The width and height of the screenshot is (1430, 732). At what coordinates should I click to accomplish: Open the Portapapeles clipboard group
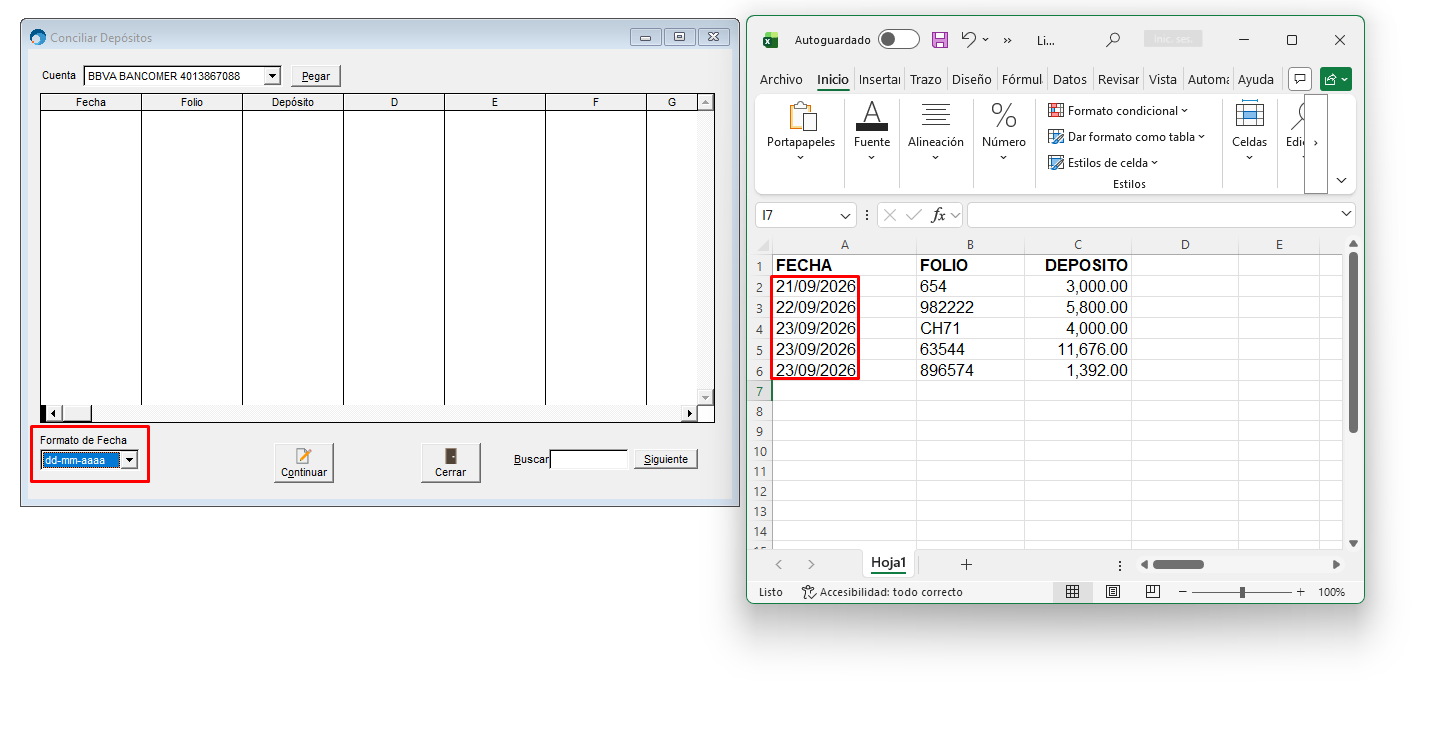coord(801,131)
